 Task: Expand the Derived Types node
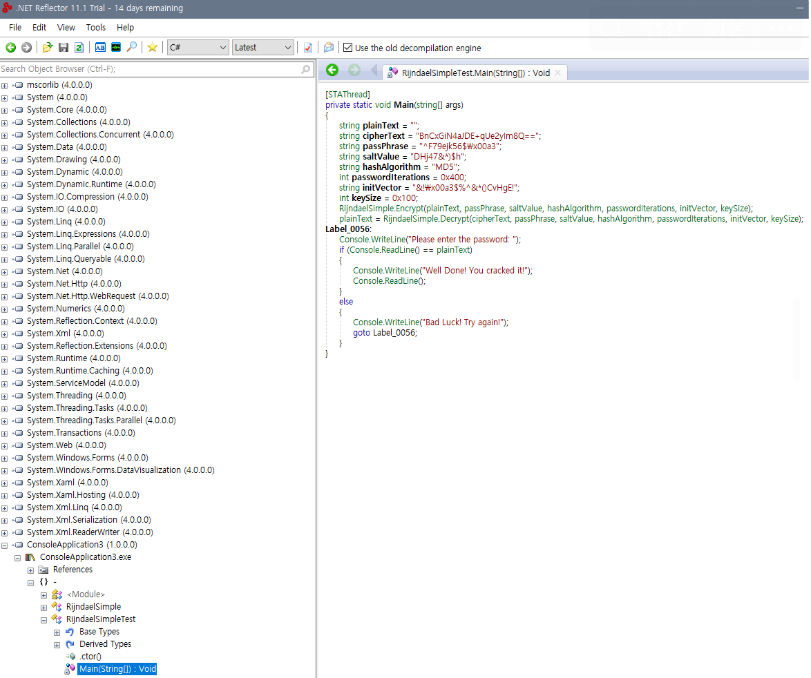pyautogui.click(x=57, y=644)
